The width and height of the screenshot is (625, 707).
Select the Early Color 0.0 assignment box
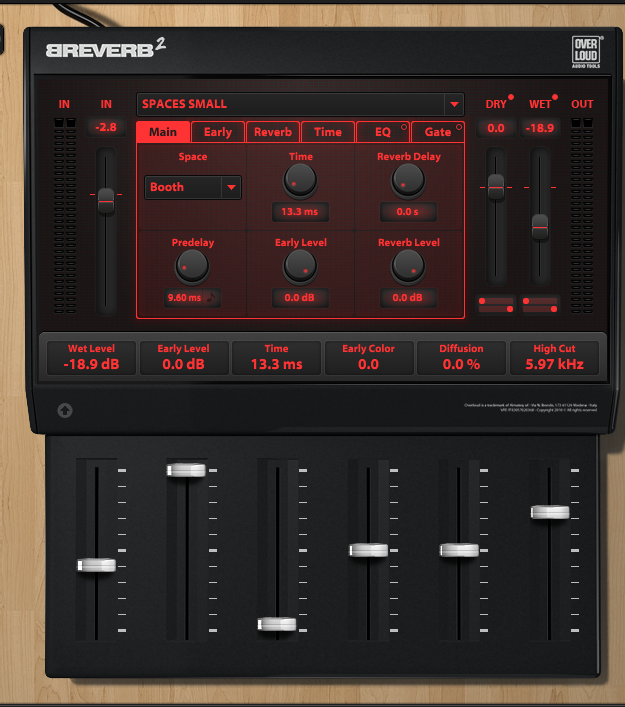368,358
